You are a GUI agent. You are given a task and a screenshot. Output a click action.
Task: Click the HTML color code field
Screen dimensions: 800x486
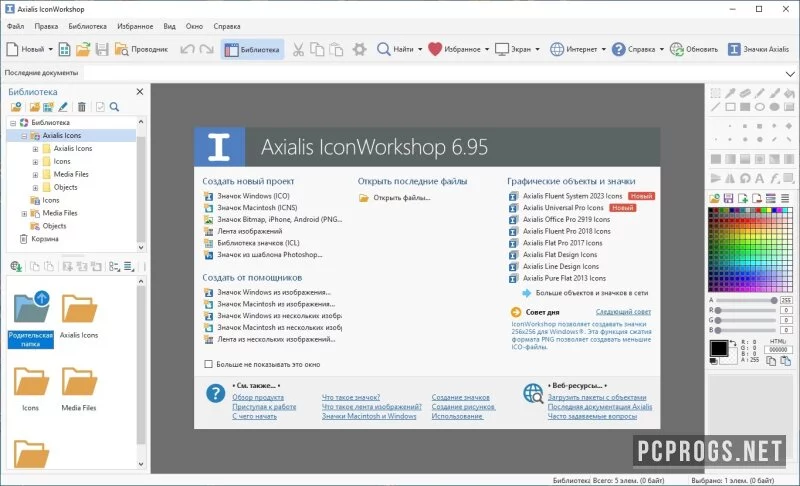point(778,350)
